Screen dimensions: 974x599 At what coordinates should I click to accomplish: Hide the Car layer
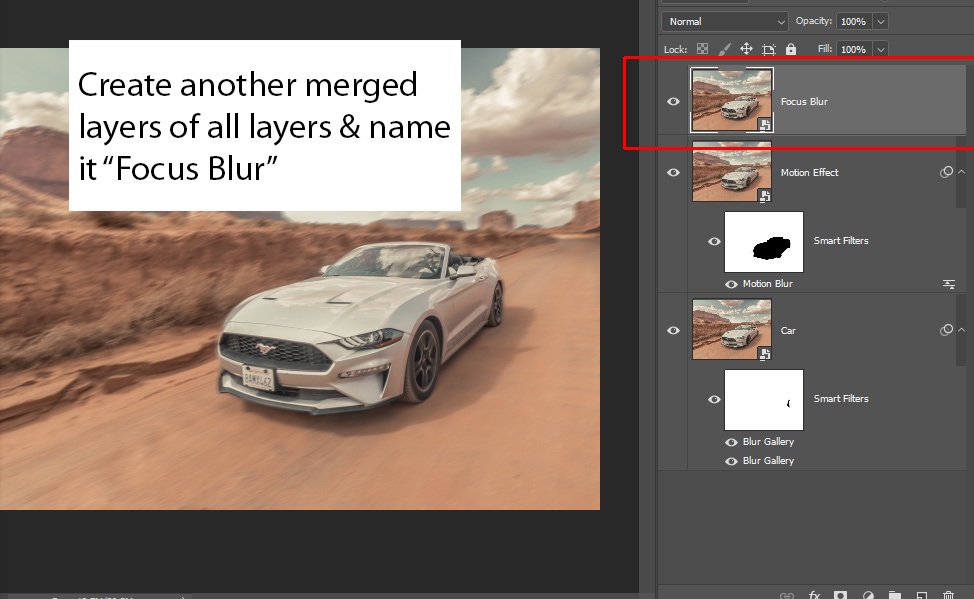[673, 330]
